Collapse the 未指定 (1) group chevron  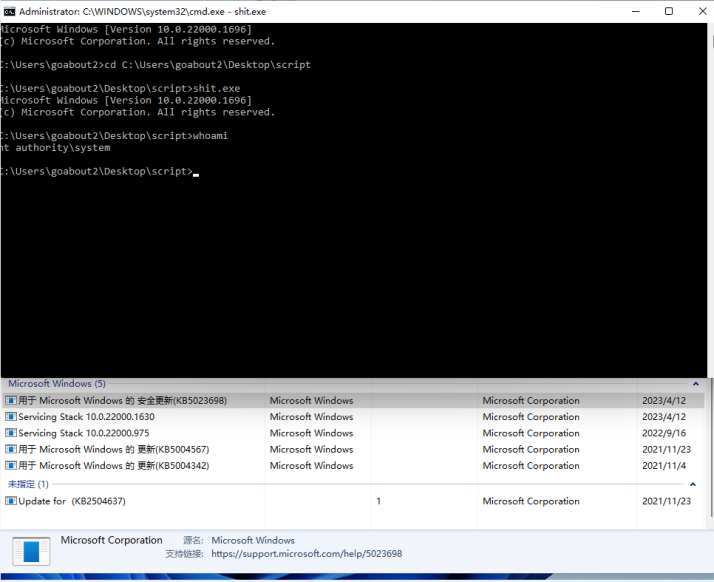tap(693, 484)
